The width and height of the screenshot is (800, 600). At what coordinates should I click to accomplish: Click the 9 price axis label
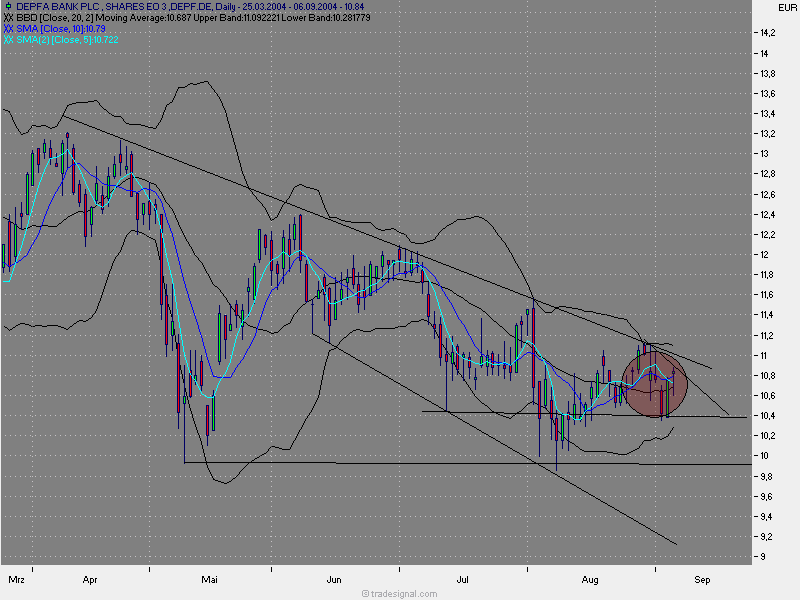(763, 557)
